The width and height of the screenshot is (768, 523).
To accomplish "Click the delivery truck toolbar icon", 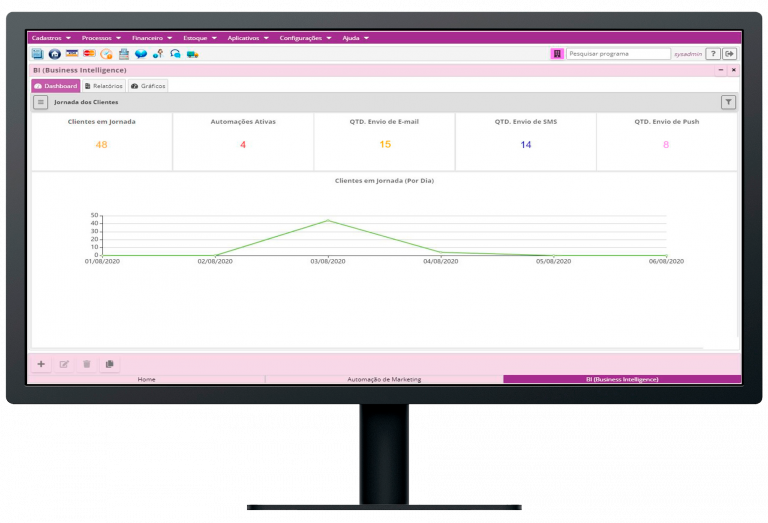I will tap(192, 54).
